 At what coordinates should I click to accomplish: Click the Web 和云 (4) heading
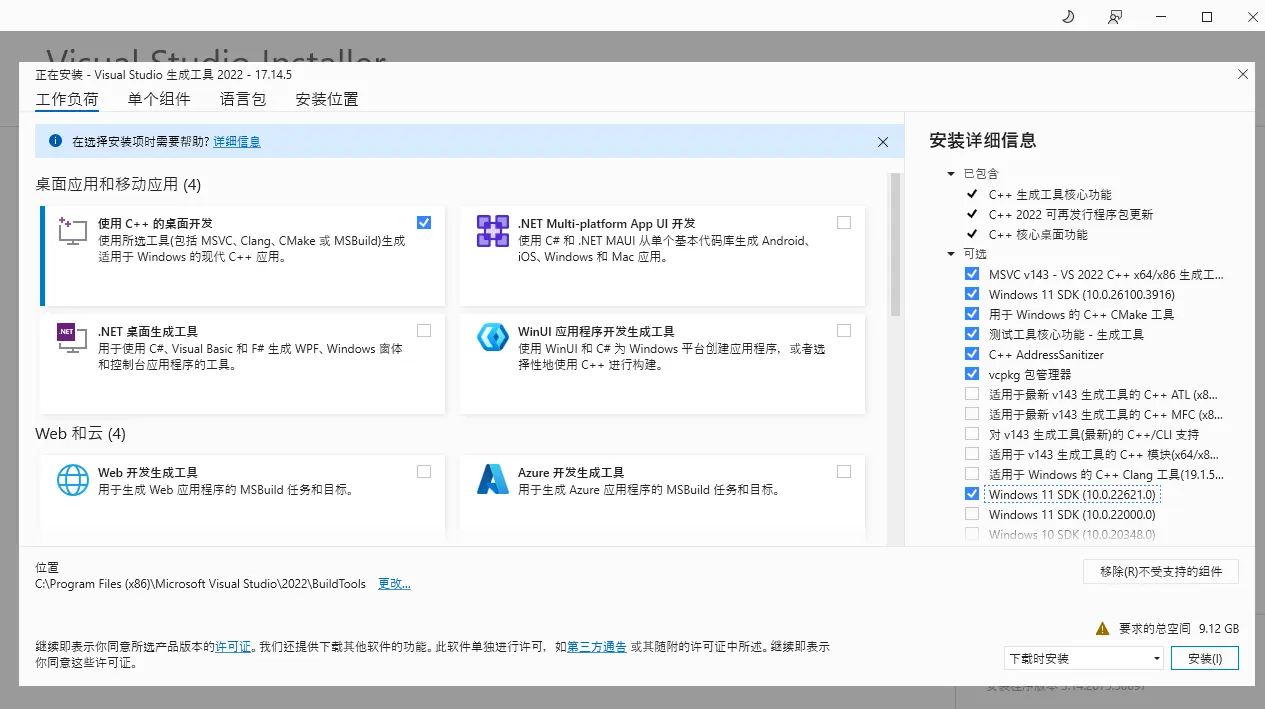point(80,434)
